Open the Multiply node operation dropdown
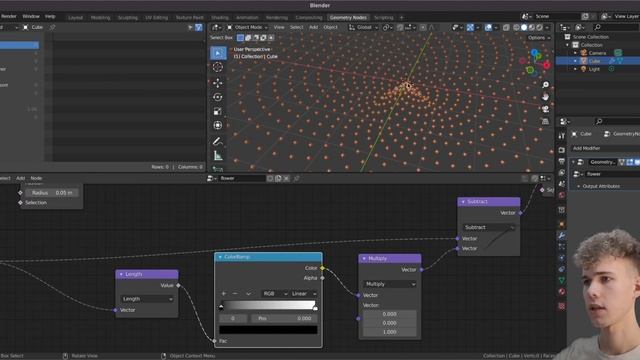This screenshot has width=640, height=360. click(x=389, y=284)
